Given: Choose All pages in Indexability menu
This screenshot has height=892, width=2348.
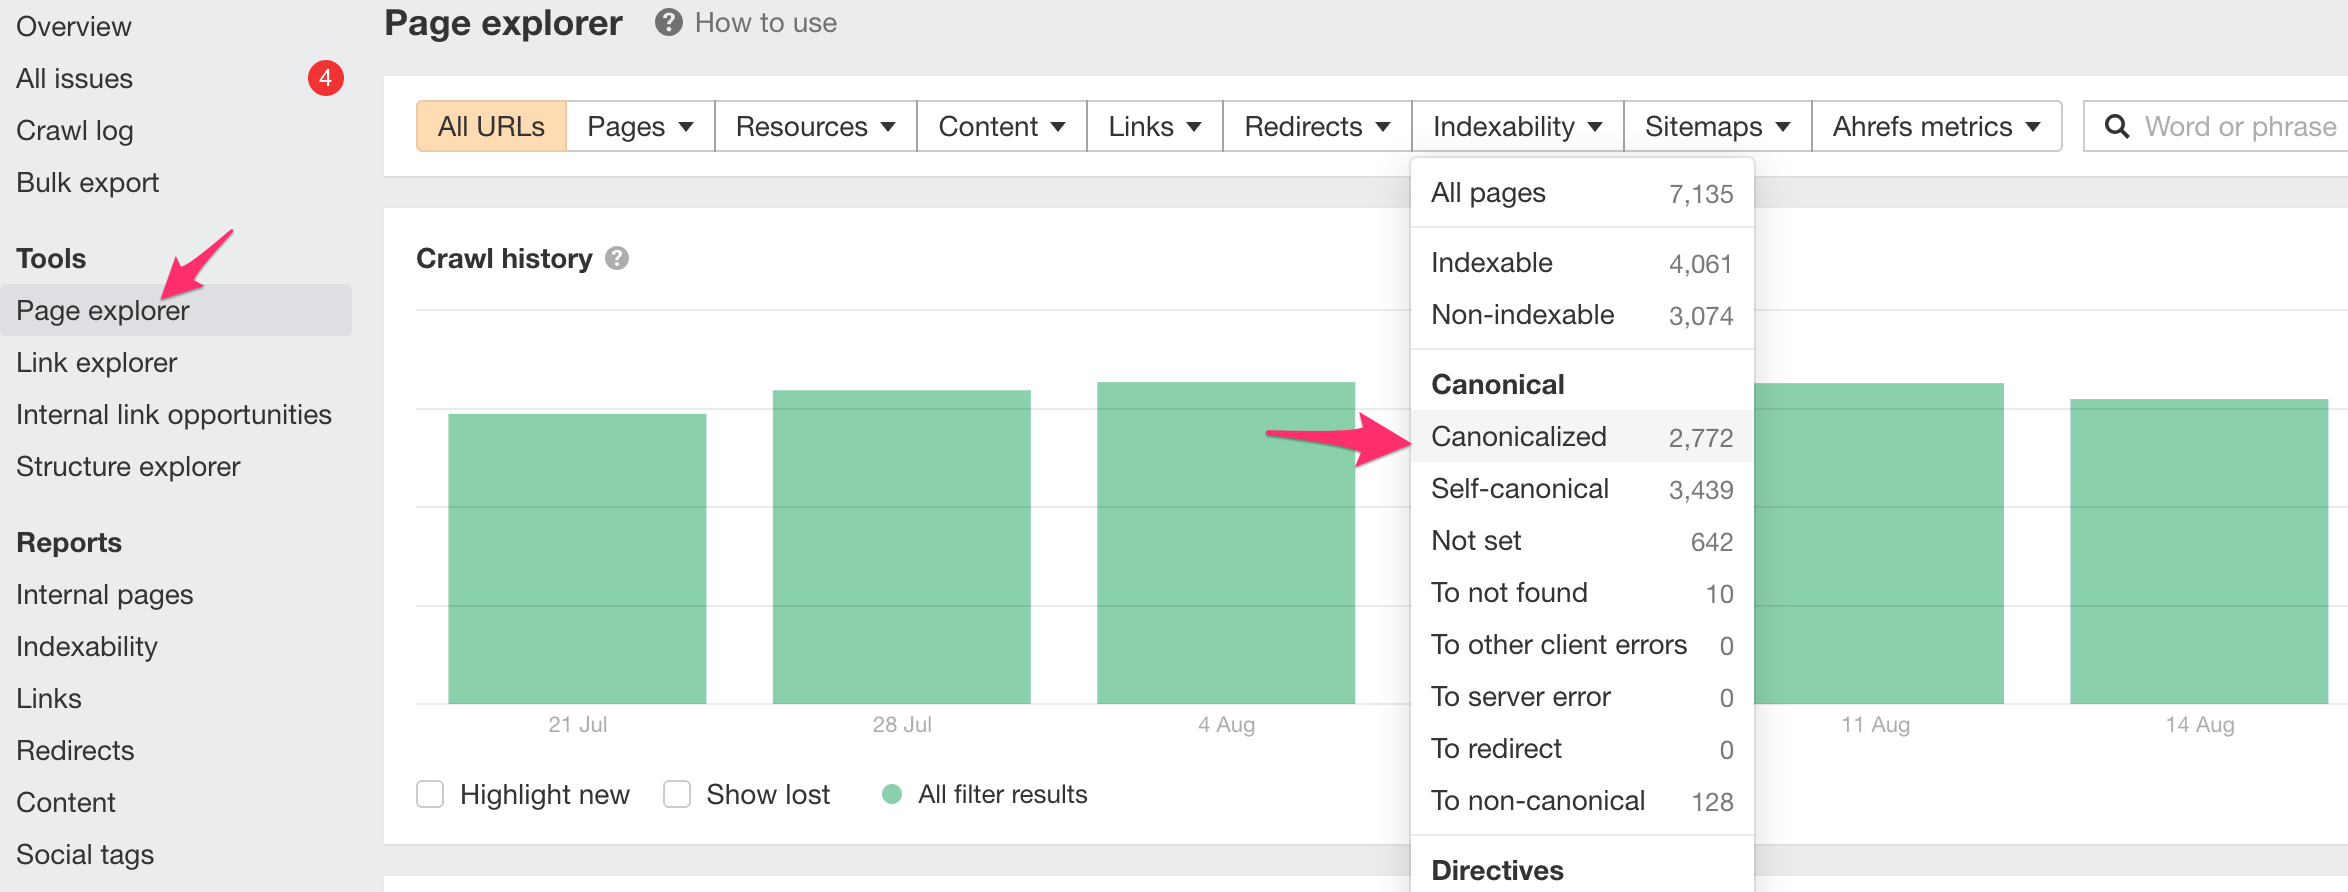Looking at the screenshot, I should pos(1582,193).
